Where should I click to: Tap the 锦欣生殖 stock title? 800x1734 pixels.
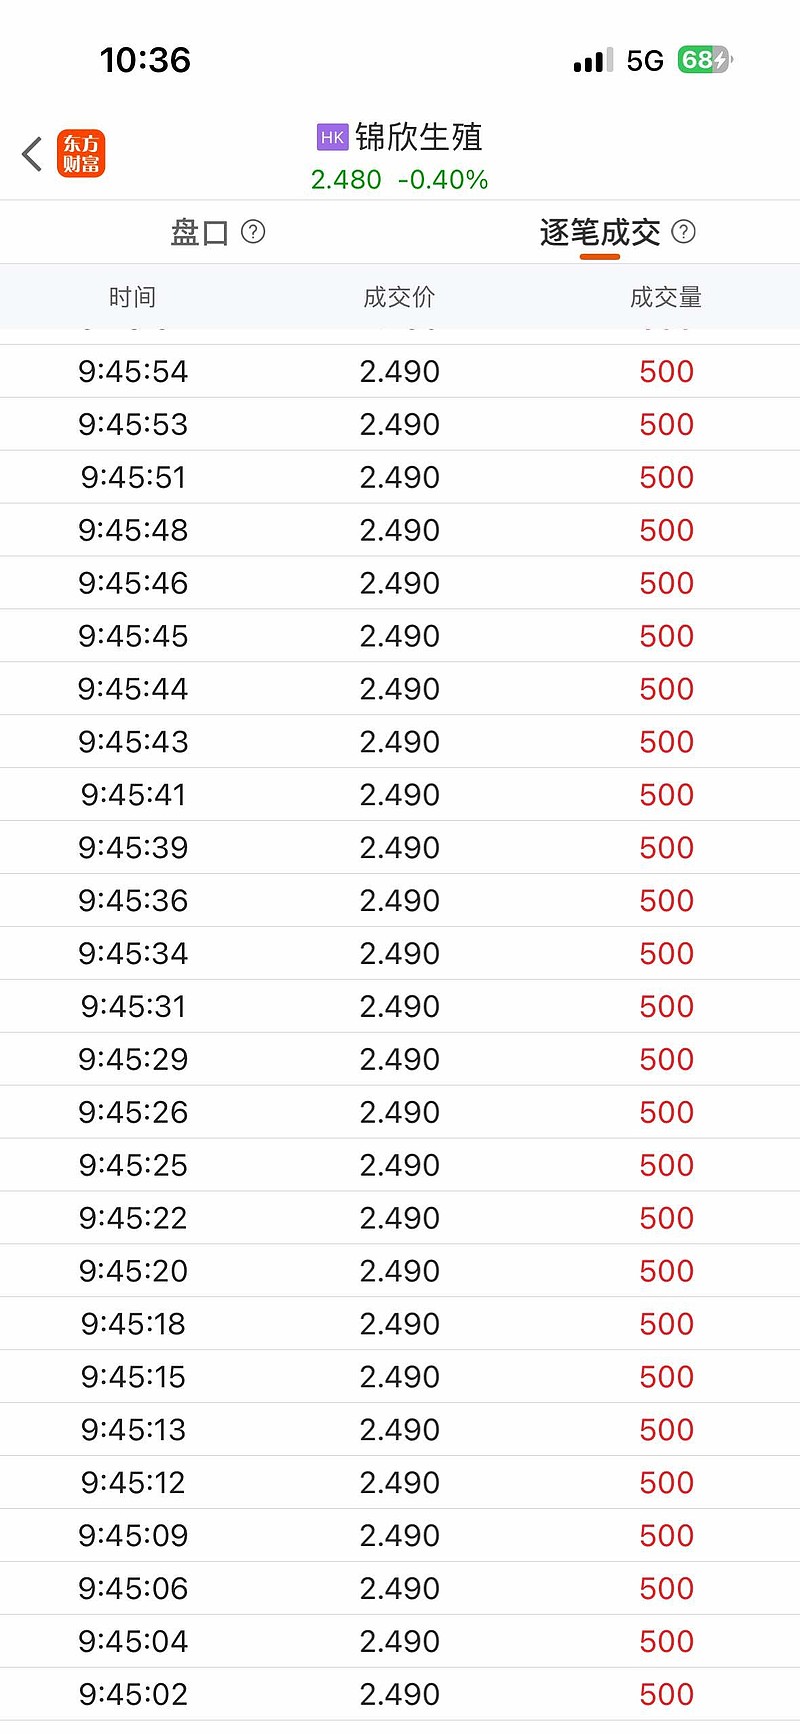coord(418,137)
